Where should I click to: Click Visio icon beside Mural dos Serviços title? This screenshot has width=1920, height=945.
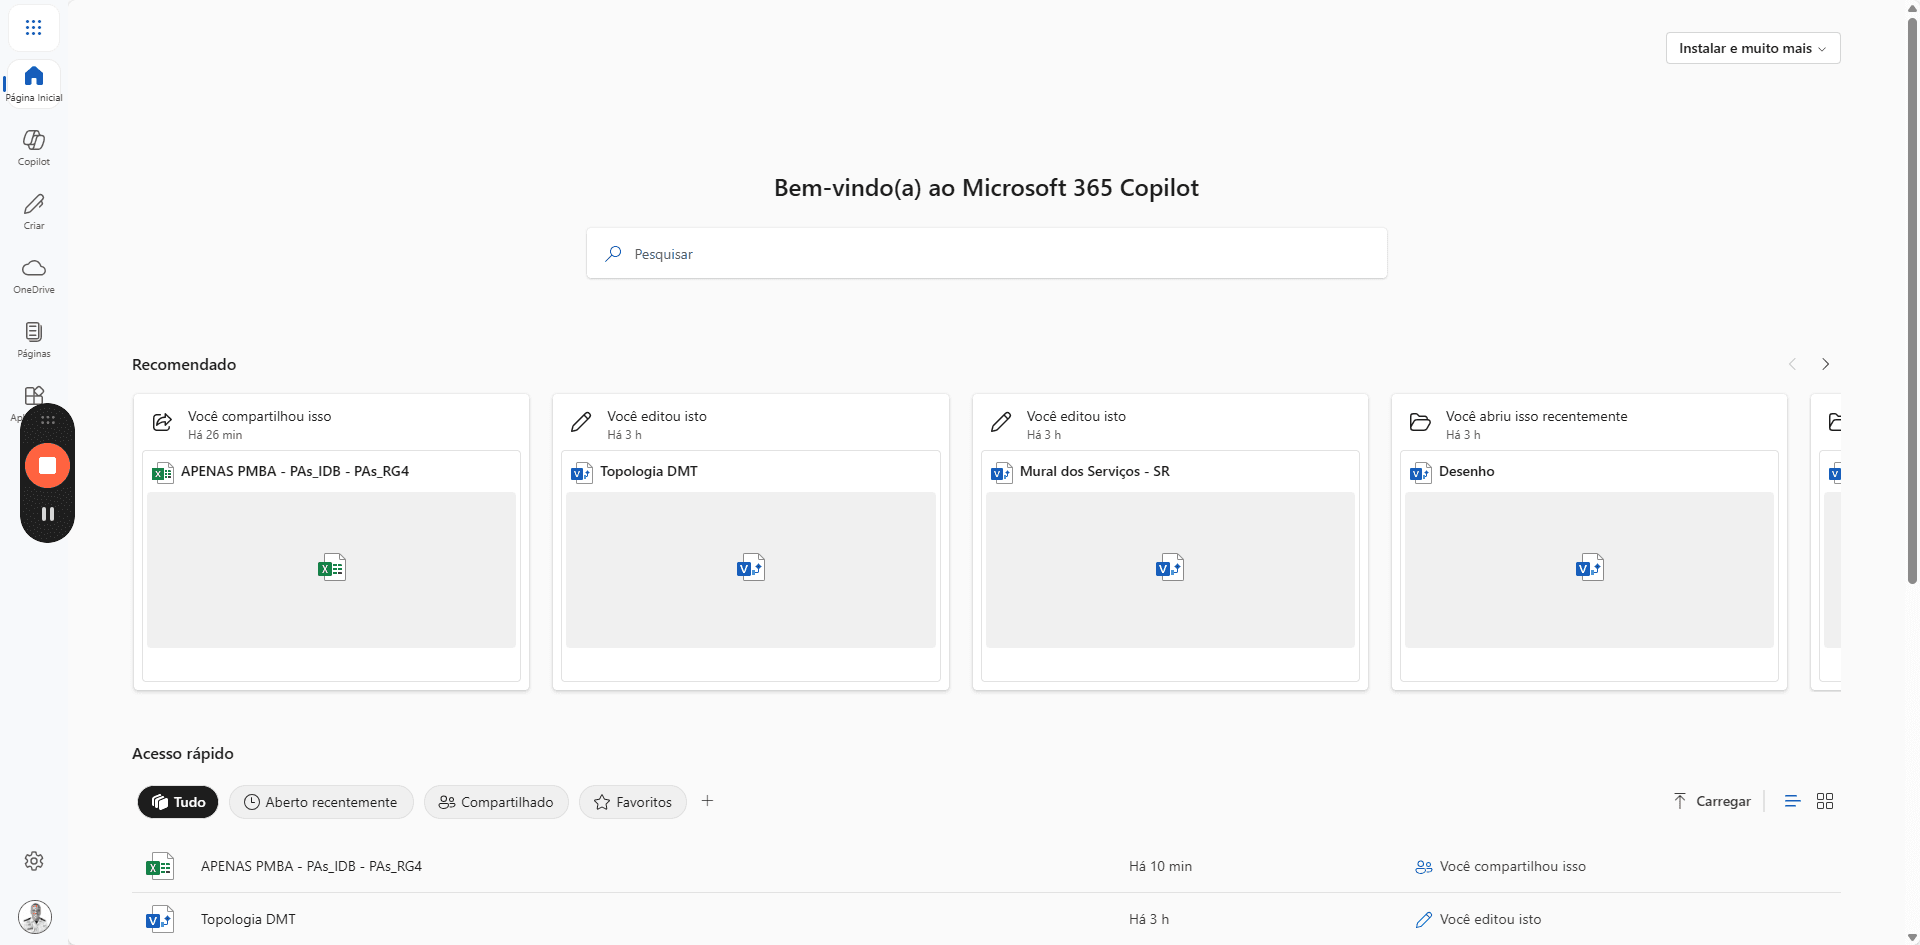click(1002, 472)
